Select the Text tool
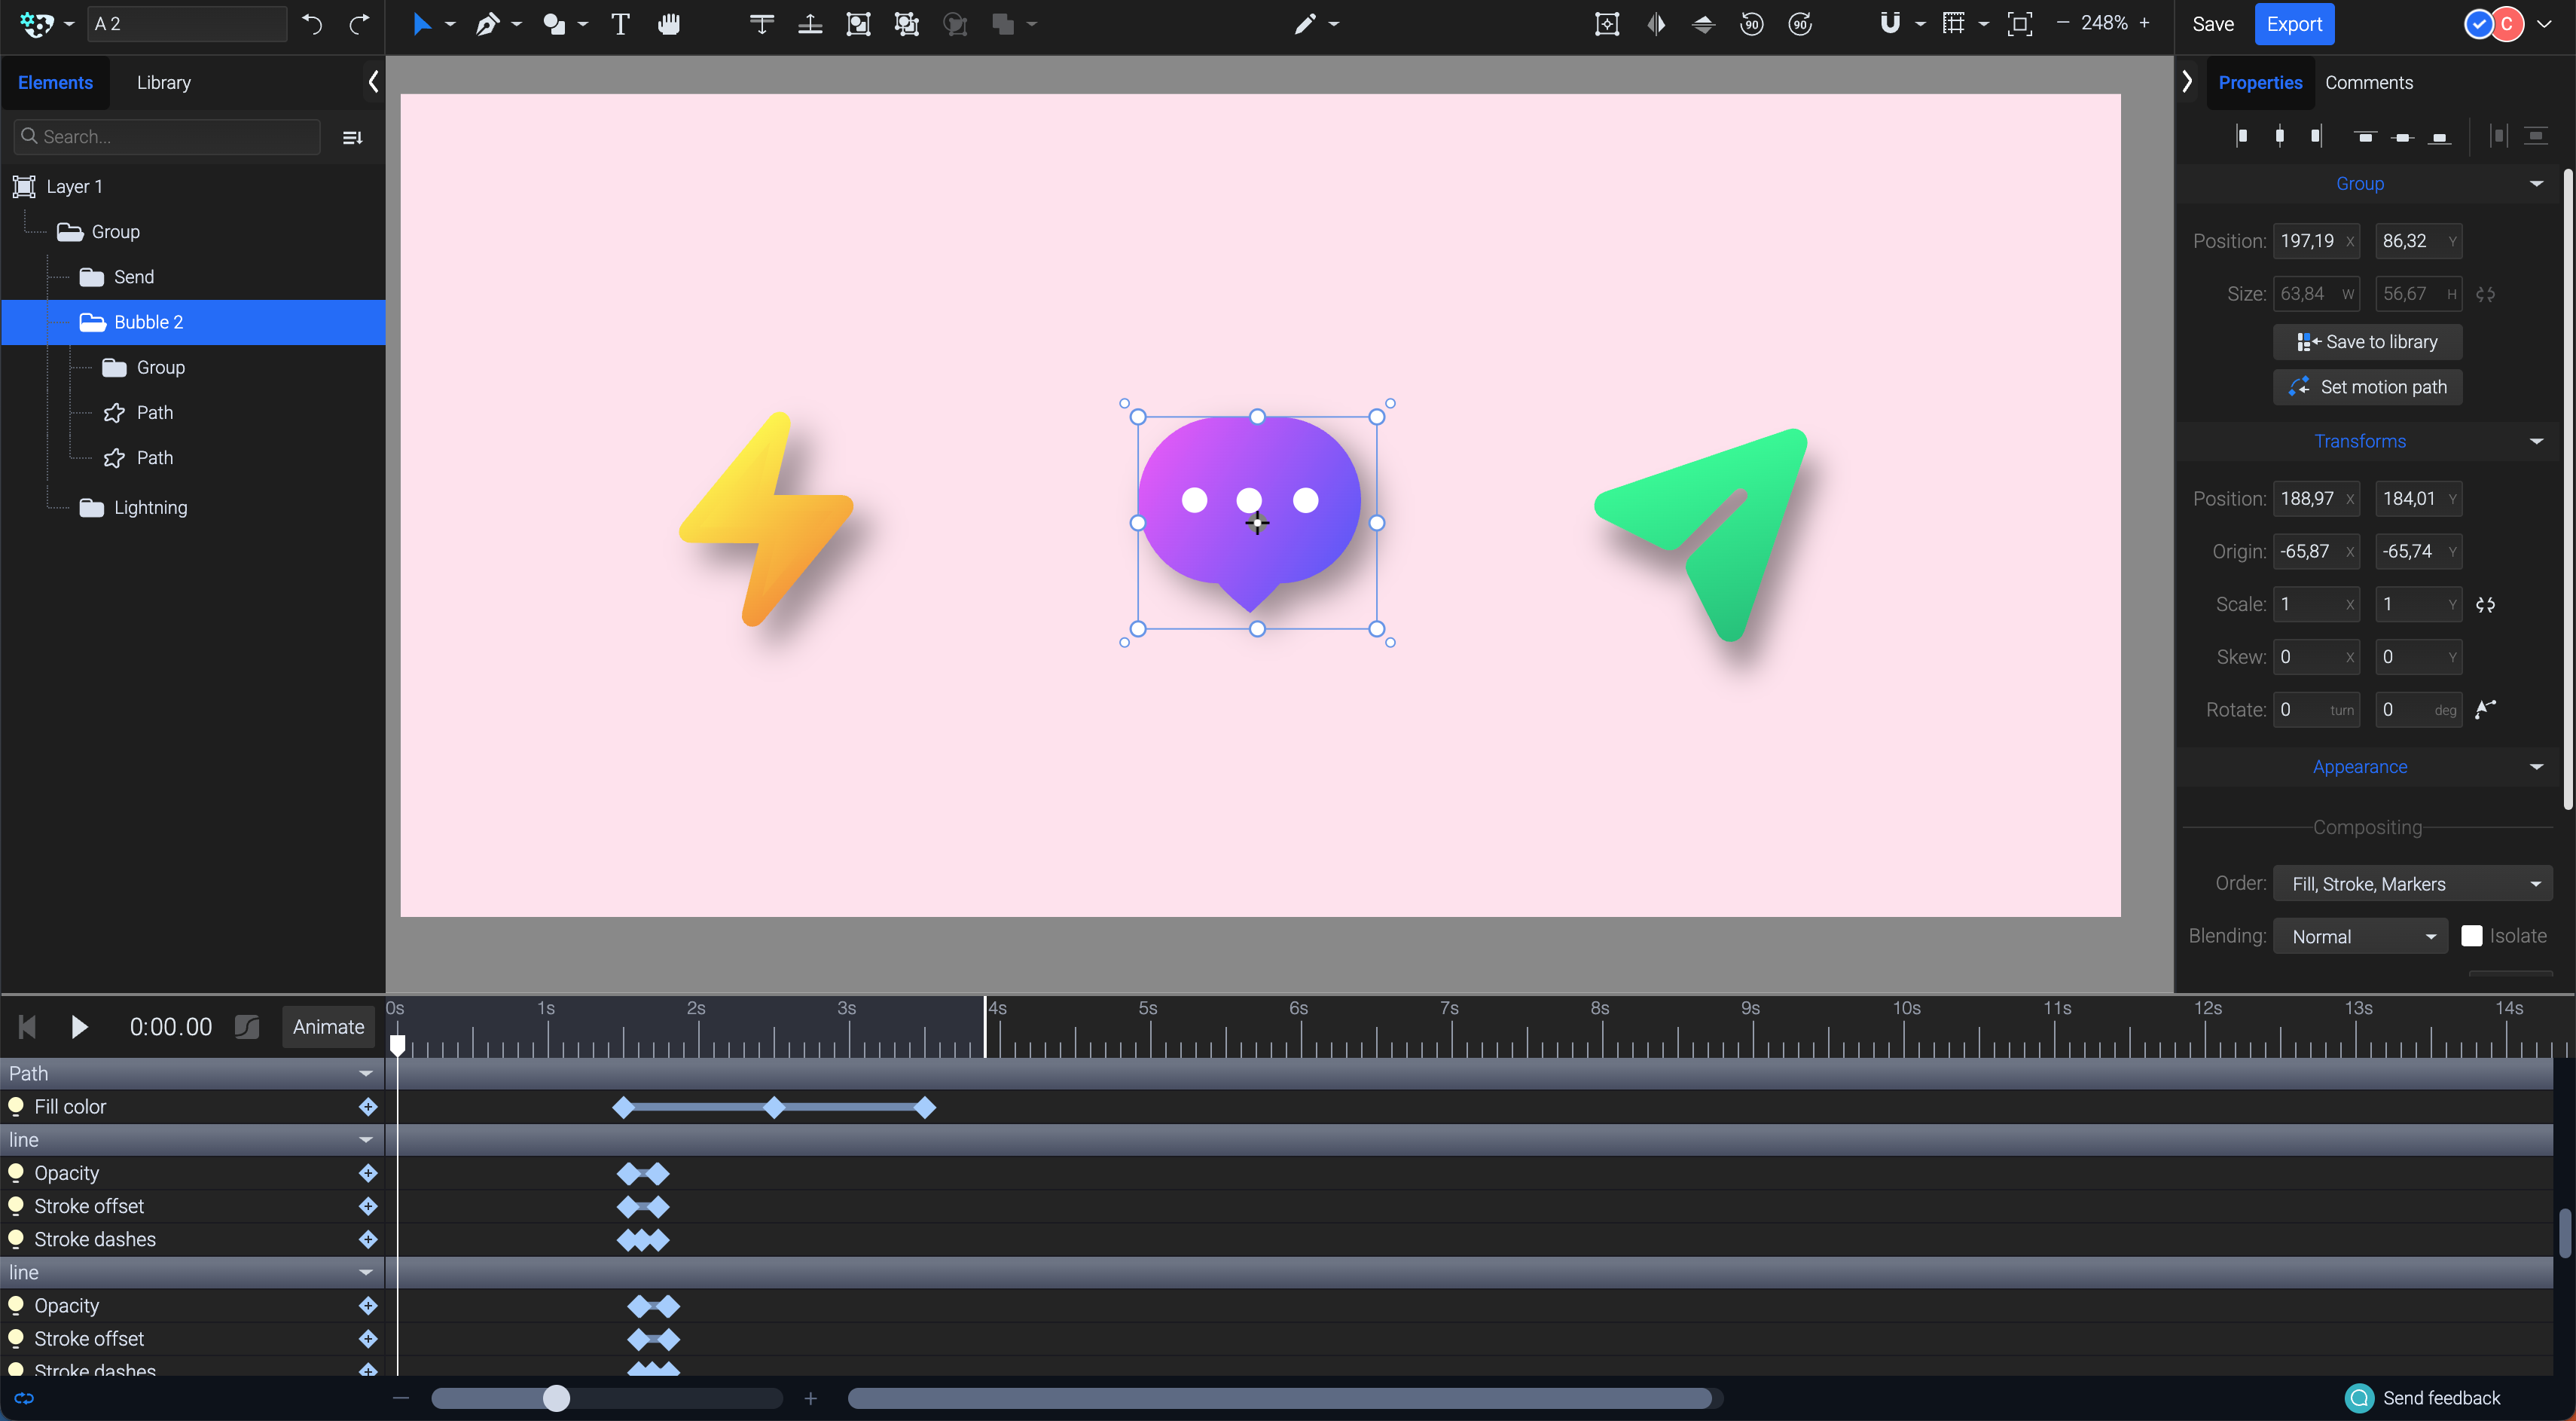Screen dimensions: 2576x1421 [x=620, y=24]
